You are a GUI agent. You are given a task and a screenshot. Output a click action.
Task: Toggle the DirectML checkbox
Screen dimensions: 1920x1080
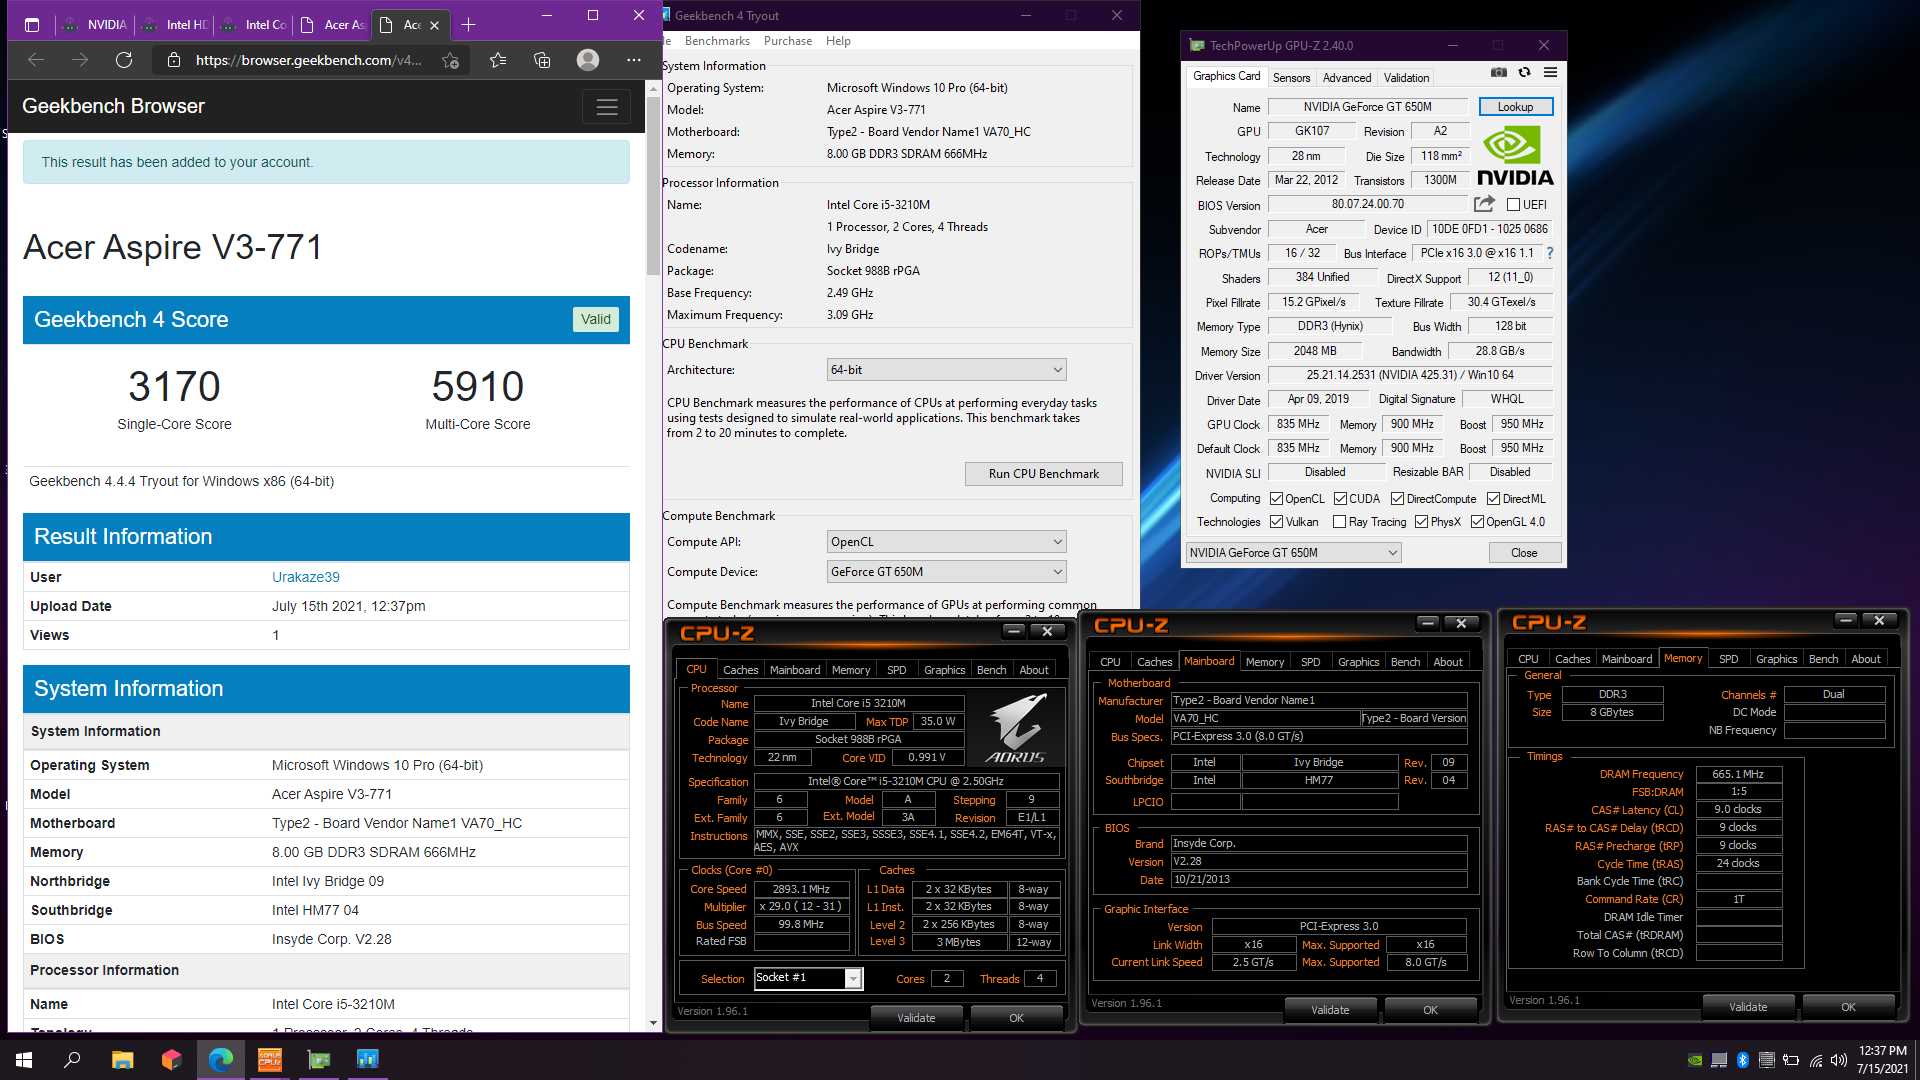tap(1493, 499)
